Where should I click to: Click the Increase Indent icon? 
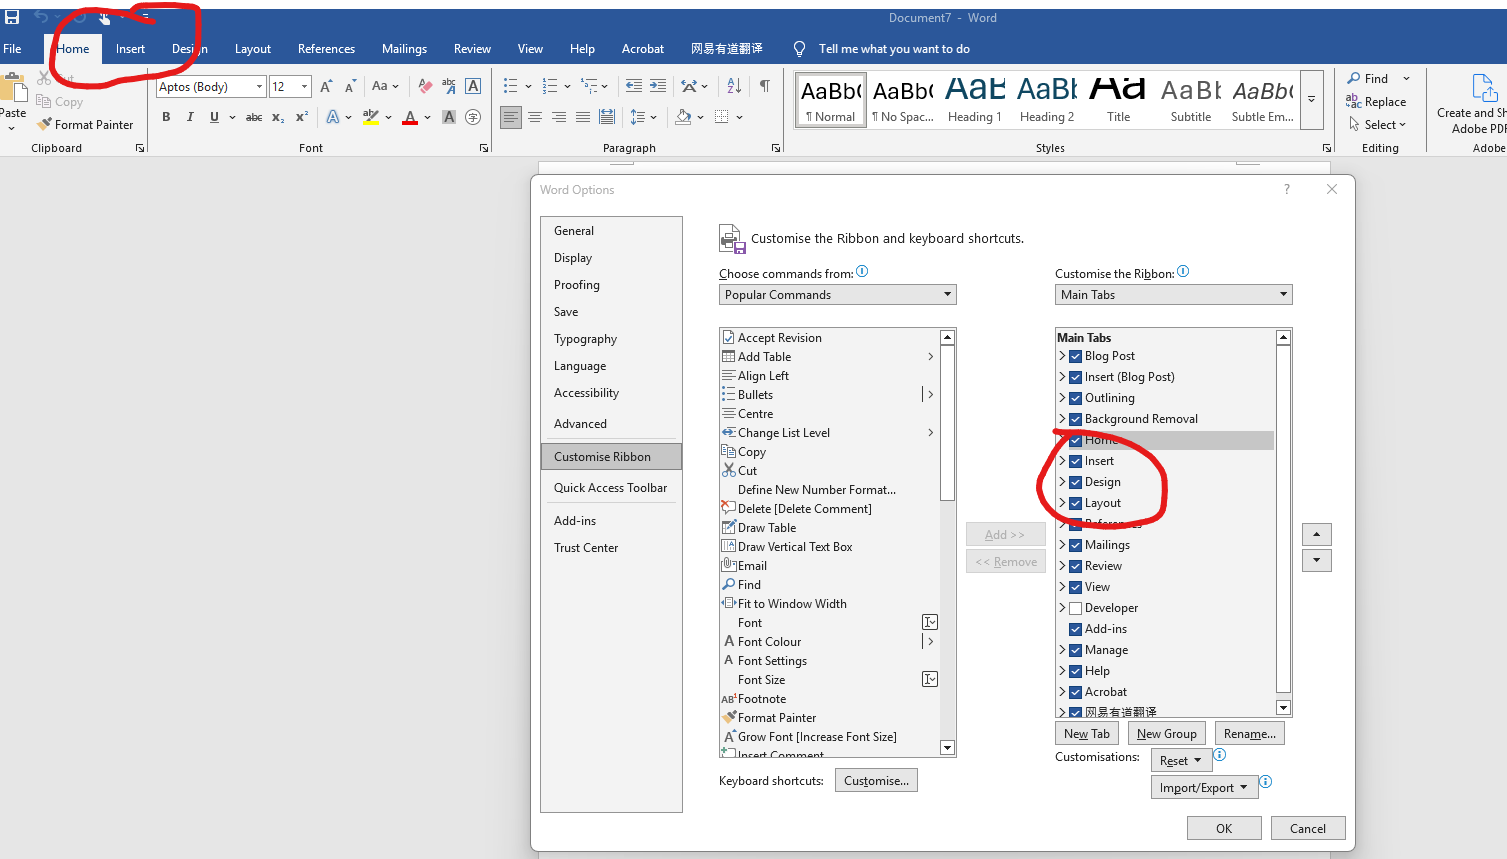tap(658, 87)
